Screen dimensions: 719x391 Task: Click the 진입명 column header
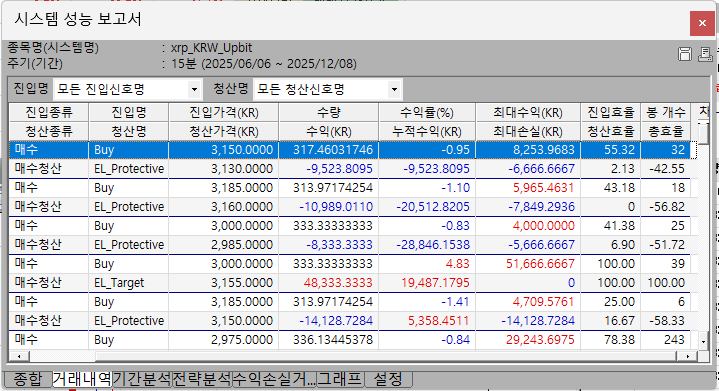[129, 112]
